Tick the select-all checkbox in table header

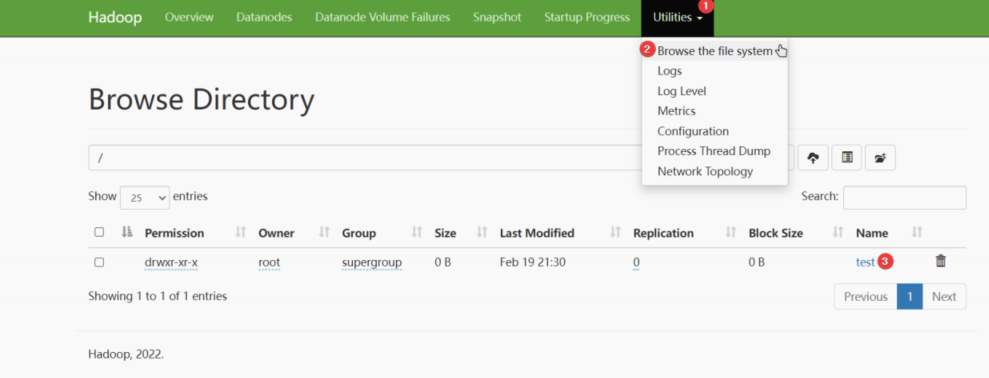coord(99,232)
